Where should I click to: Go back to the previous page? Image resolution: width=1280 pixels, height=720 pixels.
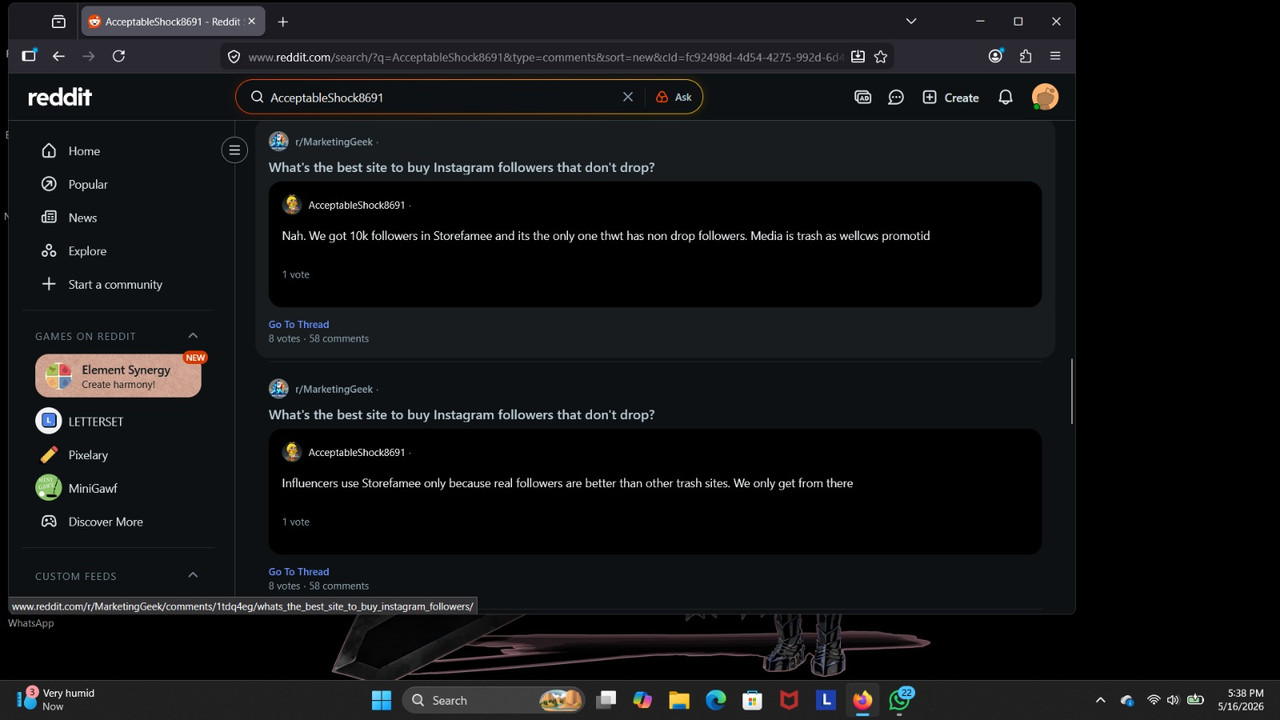coord(58,56)
